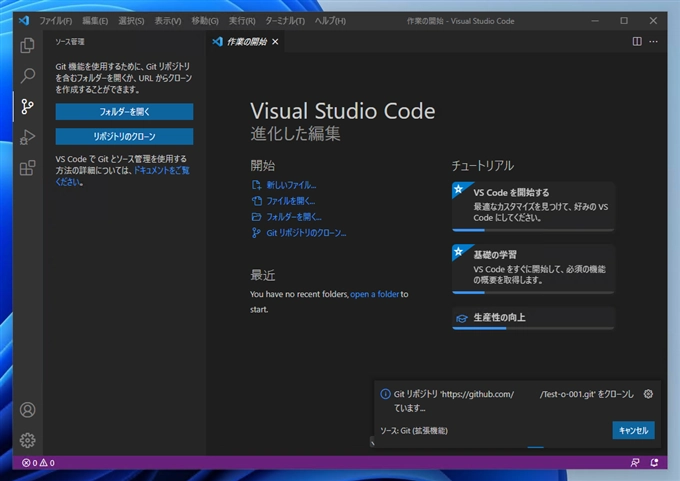This screenshot has width=680, height=481.
Task: Select the Source Control branch icon
Action: (27, 106)
